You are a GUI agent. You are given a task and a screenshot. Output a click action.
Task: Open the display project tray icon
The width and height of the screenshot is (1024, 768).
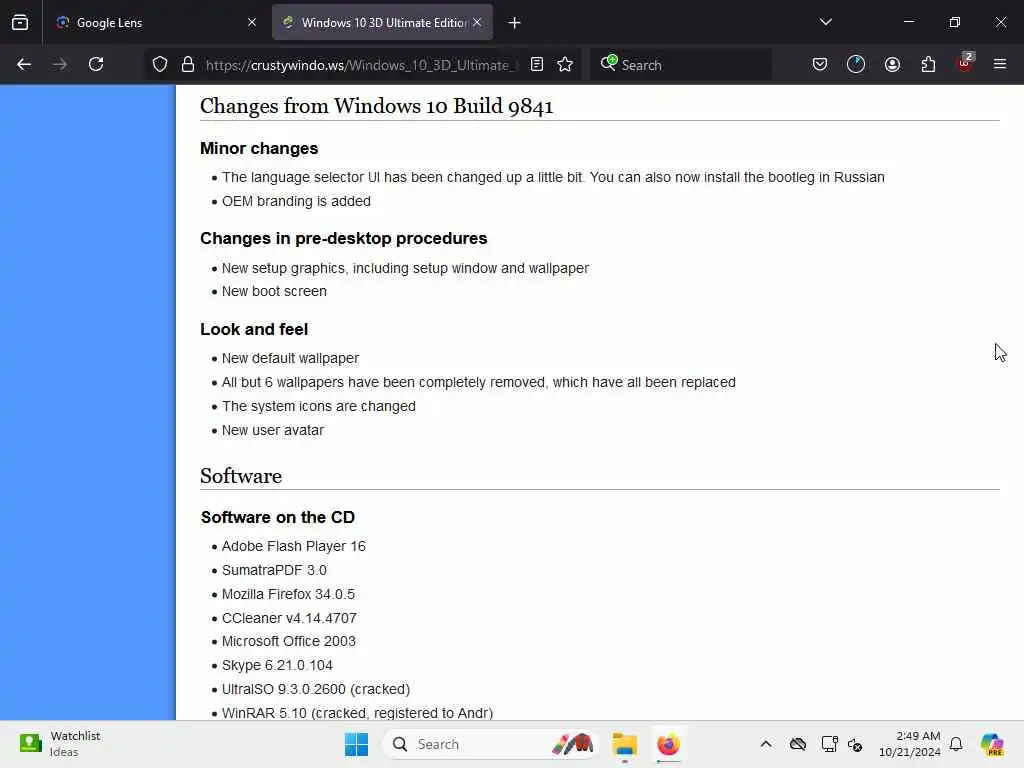point(829,744)
